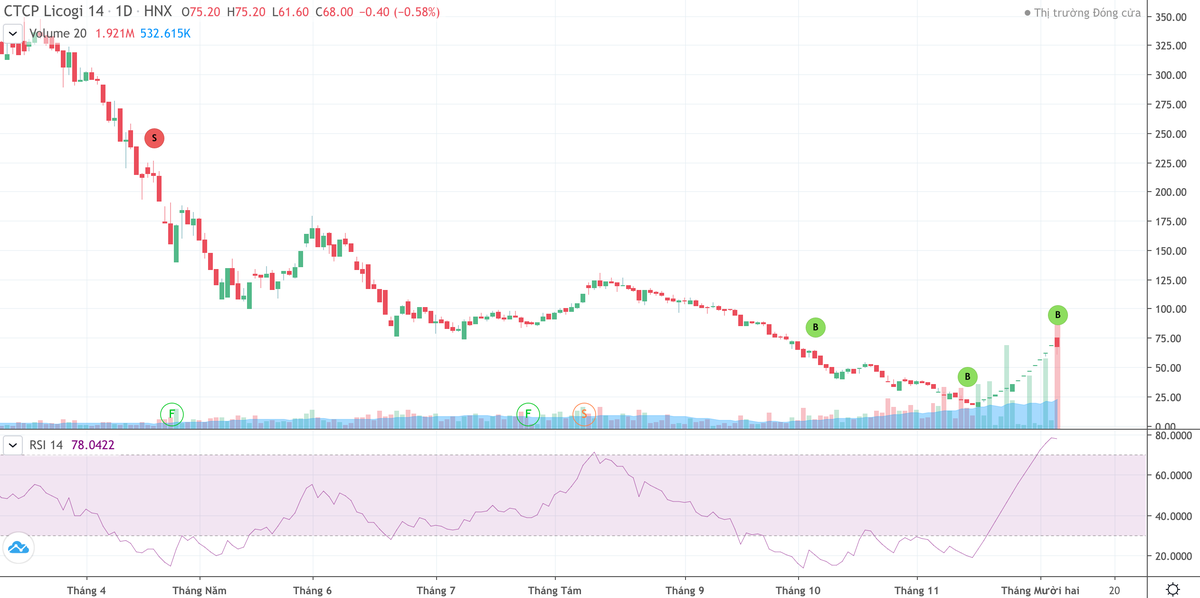Viewport: 1200px width, 598px height.
Task: Click the Thị trường Đóng cửa market status
Action: point(1088,13)
